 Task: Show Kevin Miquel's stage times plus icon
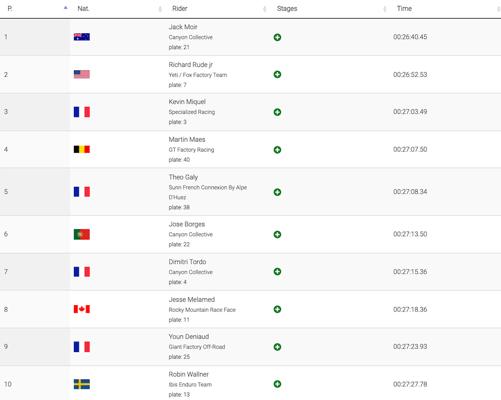[x=277, y=112]
